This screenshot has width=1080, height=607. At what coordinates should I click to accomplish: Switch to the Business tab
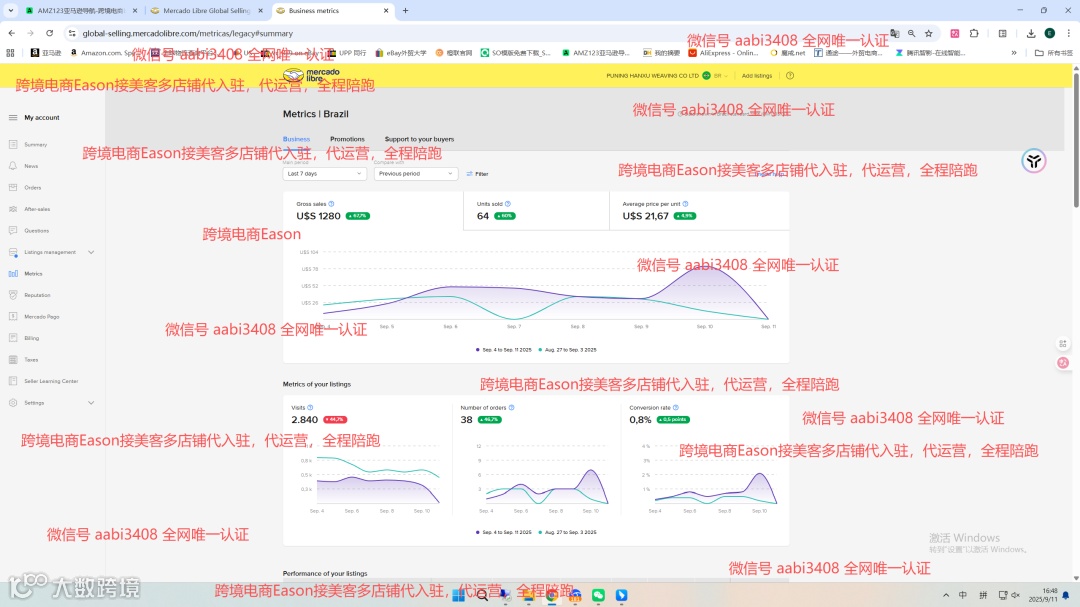coord(296,139)
